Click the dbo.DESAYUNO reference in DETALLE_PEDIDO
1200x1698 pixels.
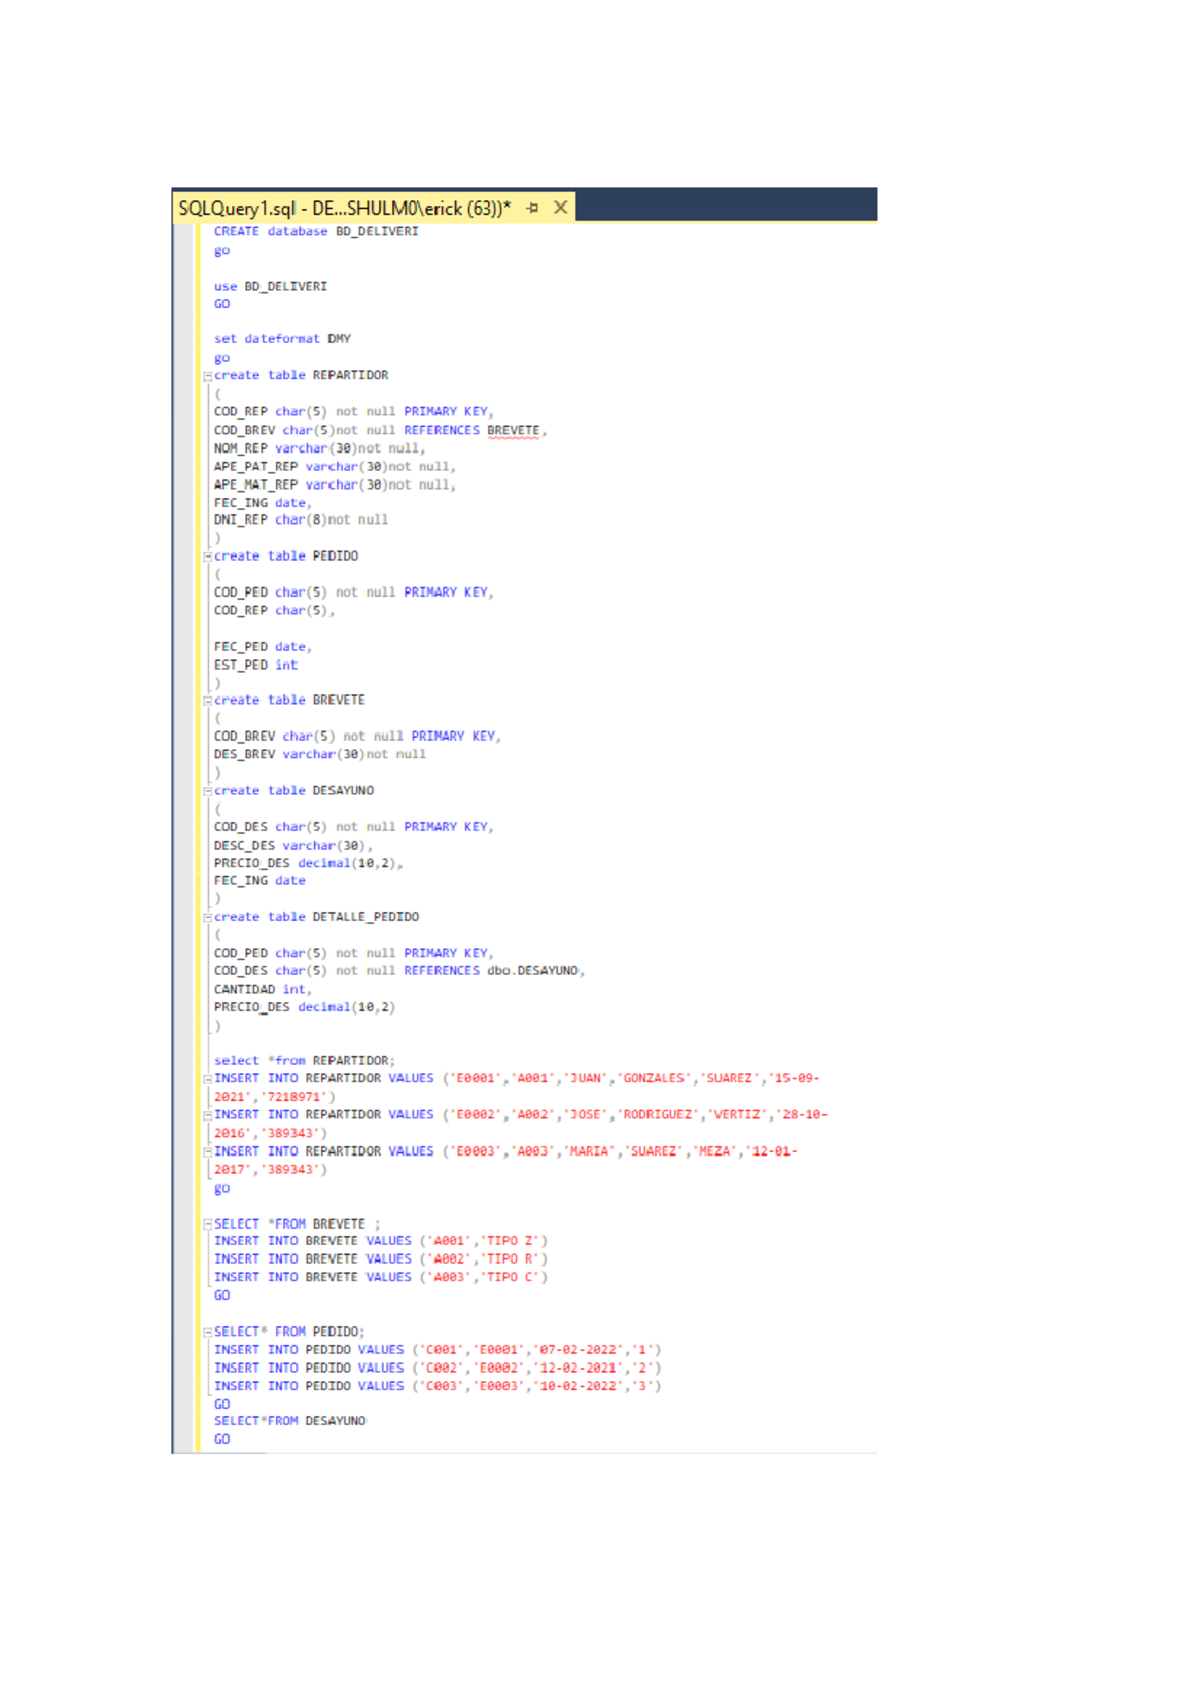pos(532,971)
